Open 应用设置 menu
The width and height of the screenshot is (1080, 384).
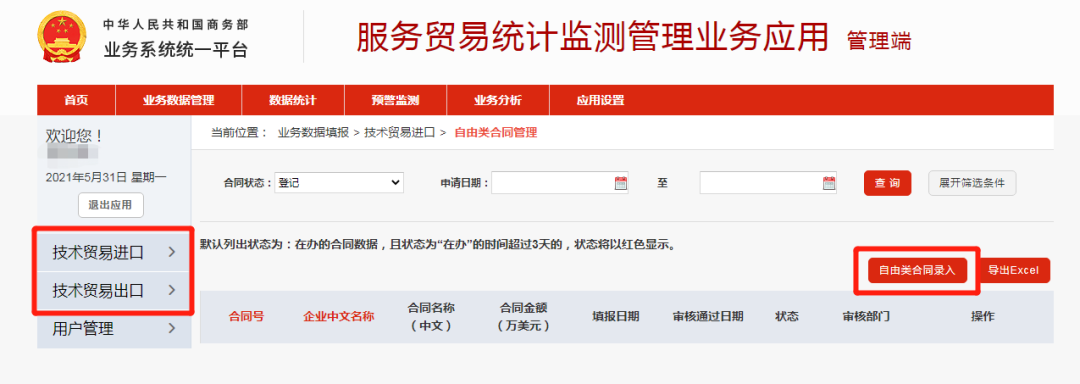[600, 100]
